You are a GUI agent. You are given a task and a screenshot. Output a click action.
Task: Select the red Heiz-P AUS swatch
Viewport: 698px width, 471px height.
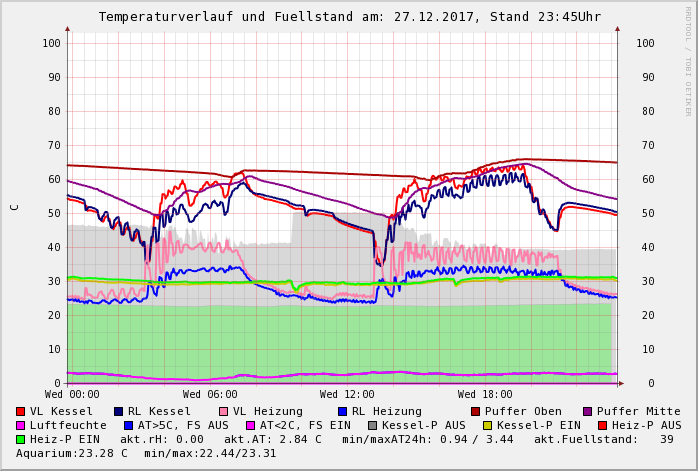pyautogui.click(x=601, y=425)
